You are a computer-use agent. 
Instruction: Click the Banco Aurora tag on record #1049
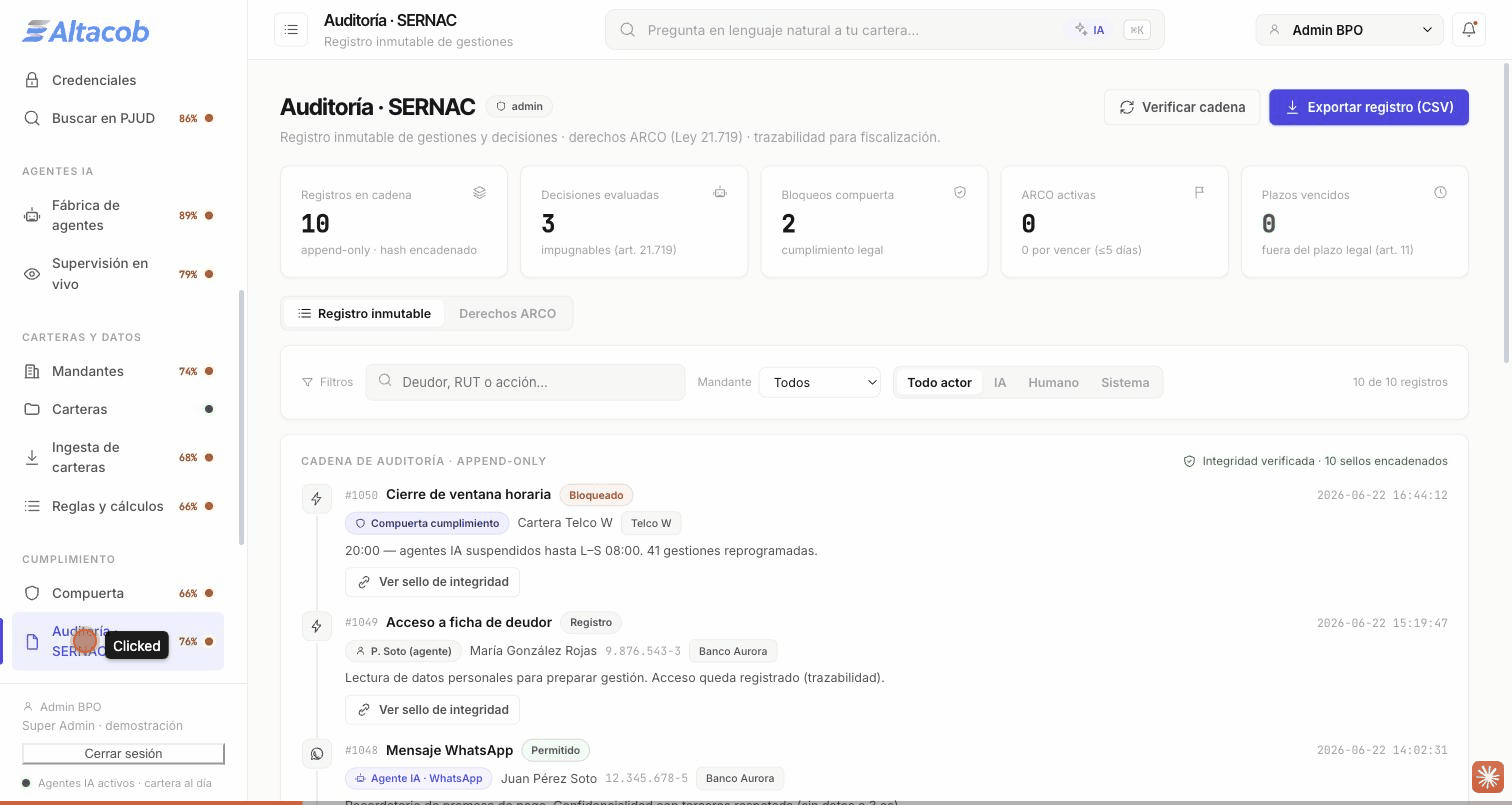click(x=733, y=651)
